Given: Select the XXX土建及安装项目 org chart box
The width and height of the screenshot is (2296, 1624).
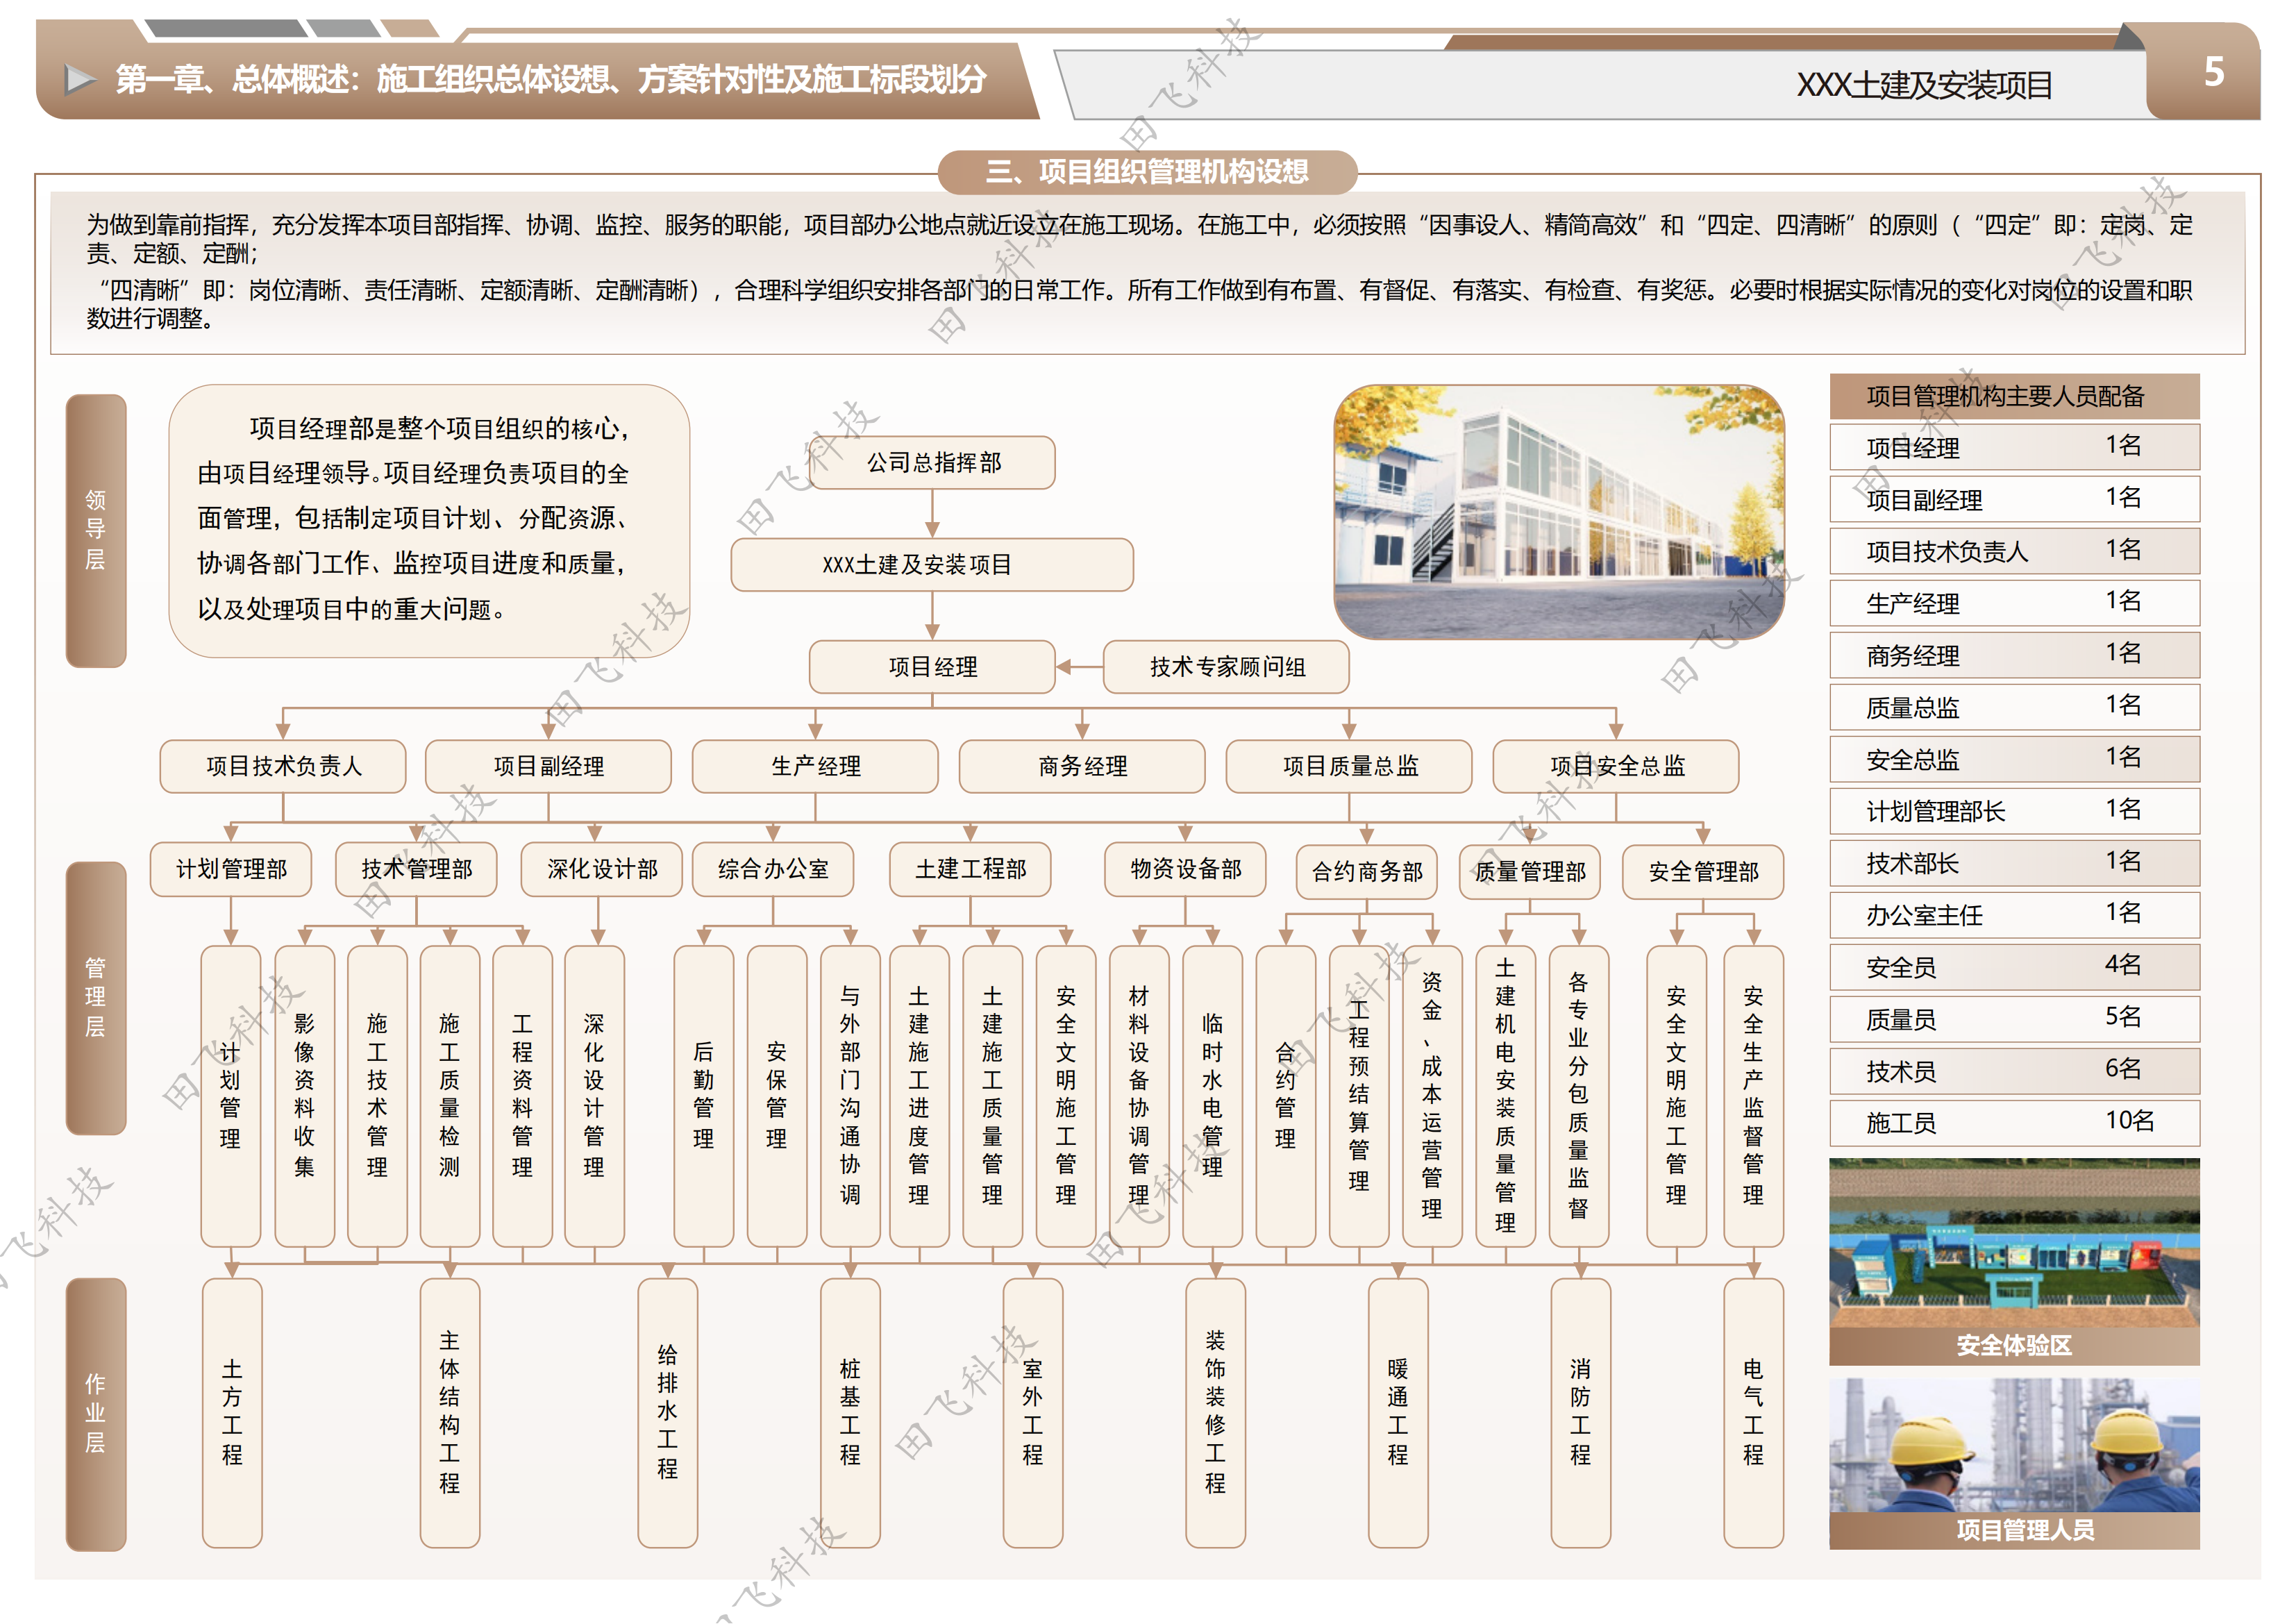Looking at the screenshot, I should (932, 565).
